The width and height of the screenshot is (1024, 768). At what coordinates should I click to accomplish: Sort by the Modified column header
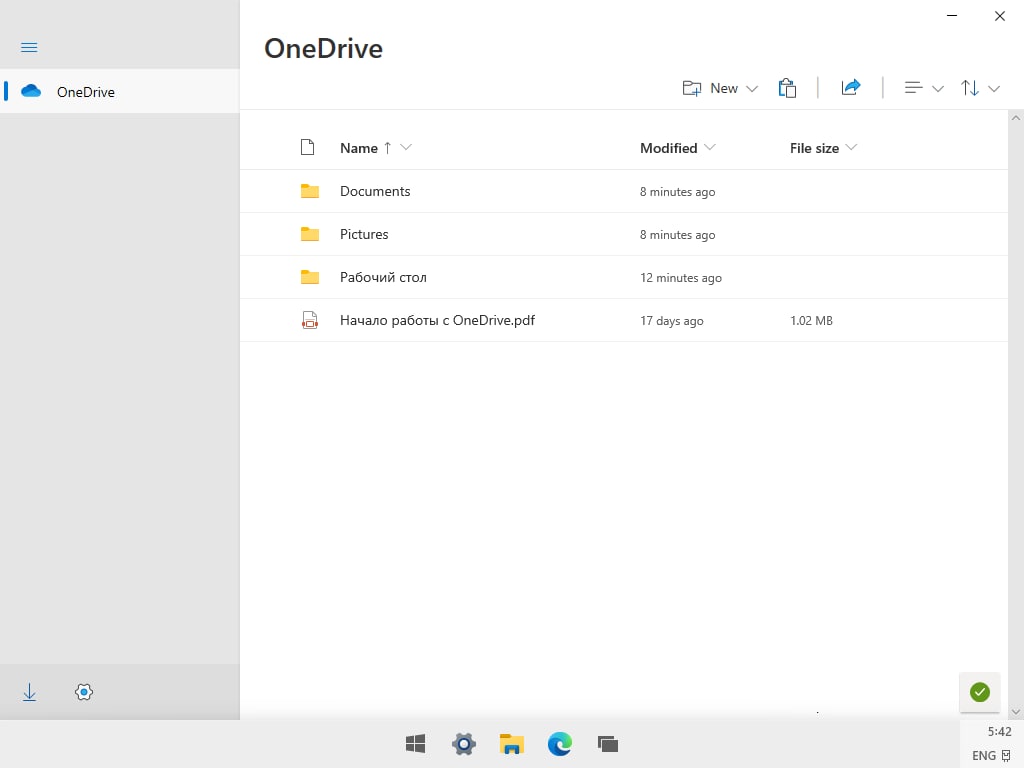(668, 148)
